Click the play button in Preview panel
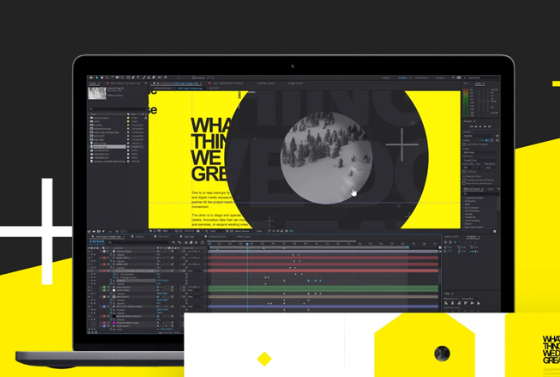This screenshot has height=377, width=560. pos(480,126)
